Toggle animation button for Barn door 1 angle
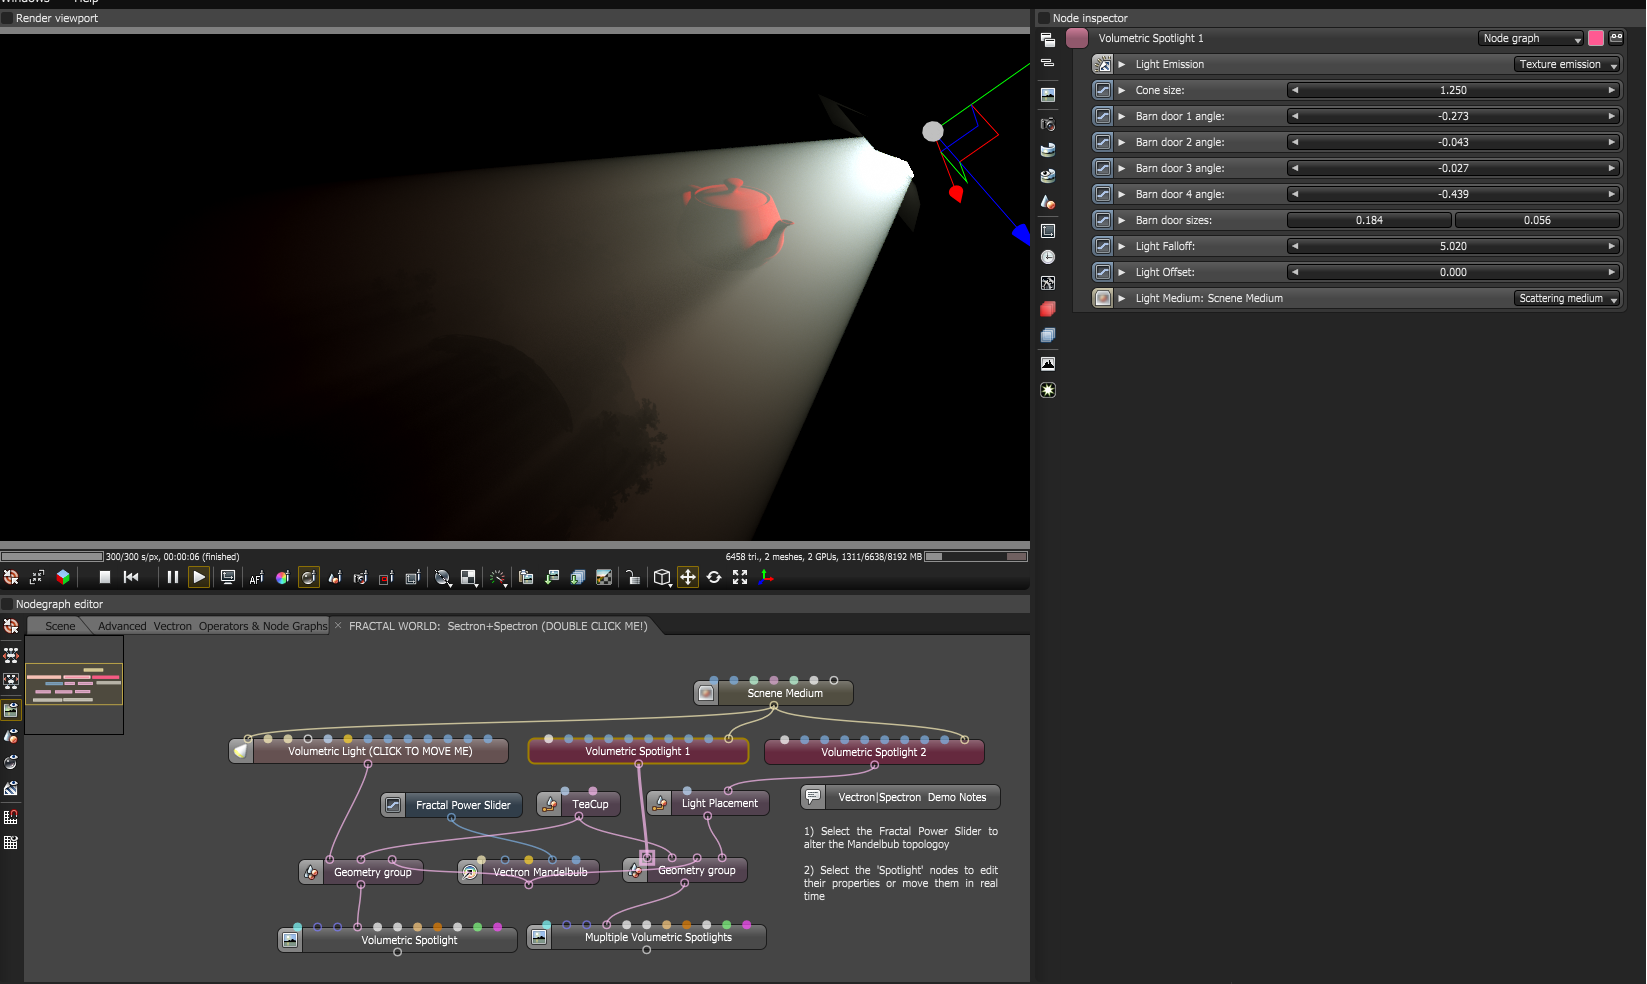 [1103, 116]
